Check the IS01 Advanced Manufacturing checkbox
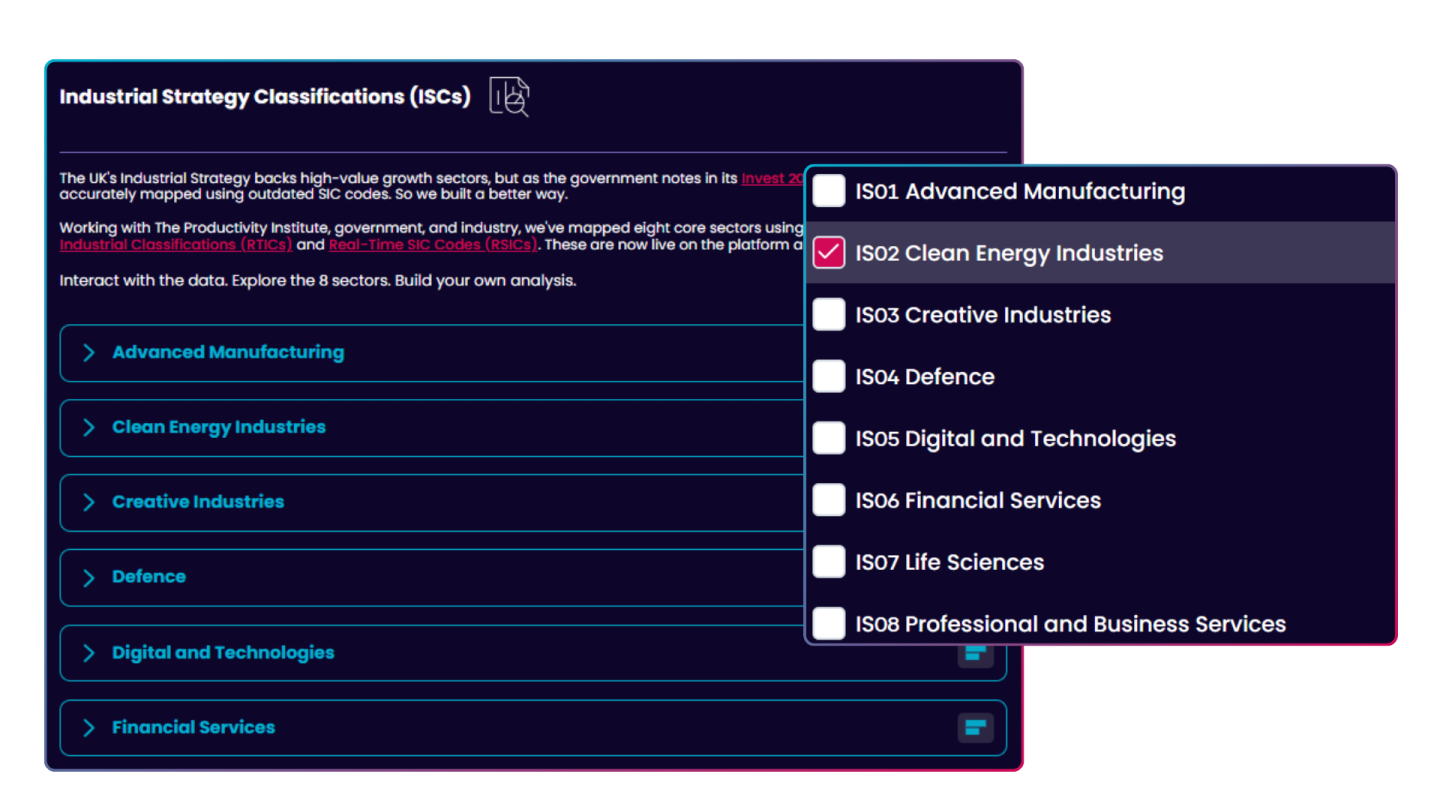 pos(828,190)
